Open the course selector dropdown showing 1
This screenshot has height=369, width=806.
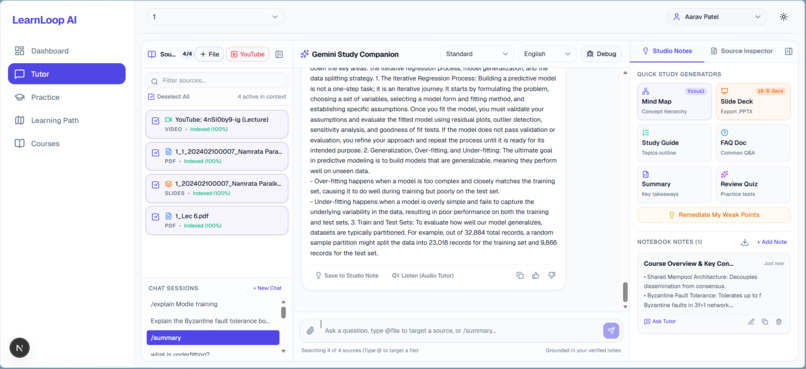tap(215, 17)
